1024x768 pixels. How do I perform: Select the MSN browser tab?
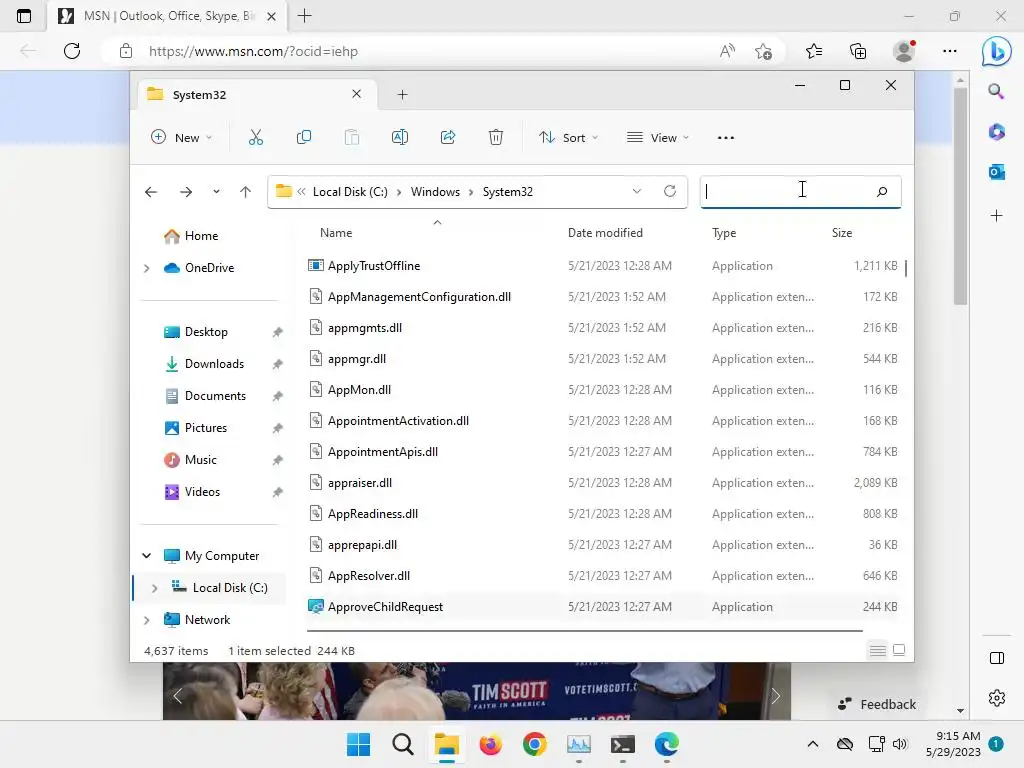click(167, 16)
